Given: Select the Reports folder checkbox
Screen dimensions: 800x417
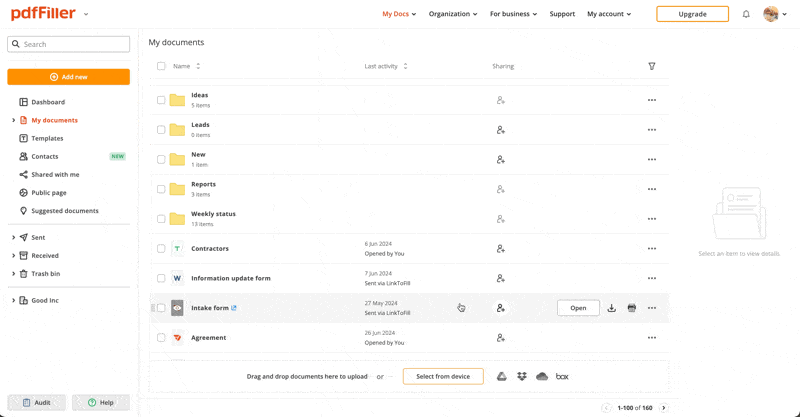Looking at the screenshot, I should pos(161,189).
